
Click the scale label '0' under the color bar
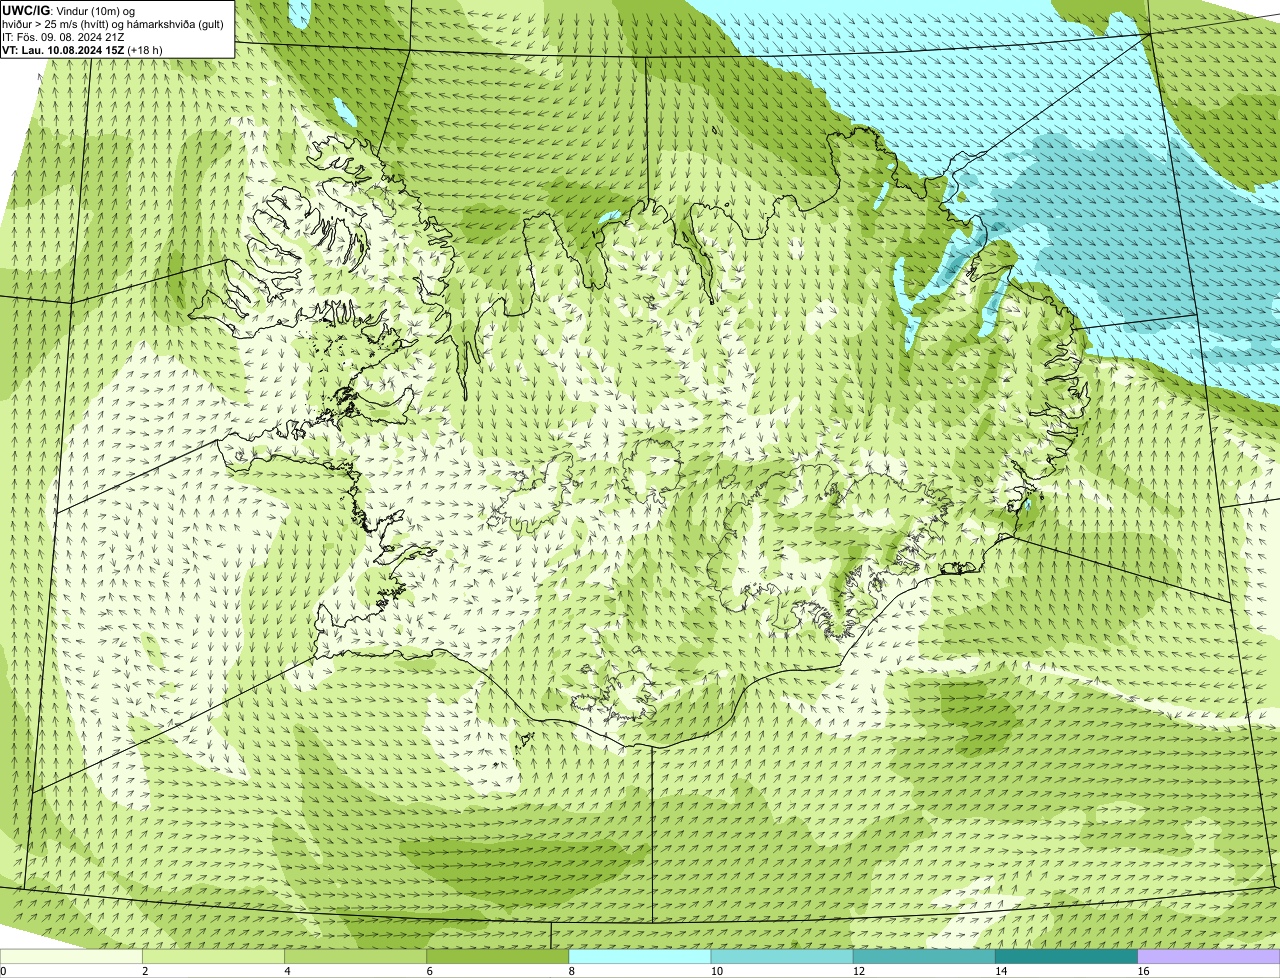point(4,971)
